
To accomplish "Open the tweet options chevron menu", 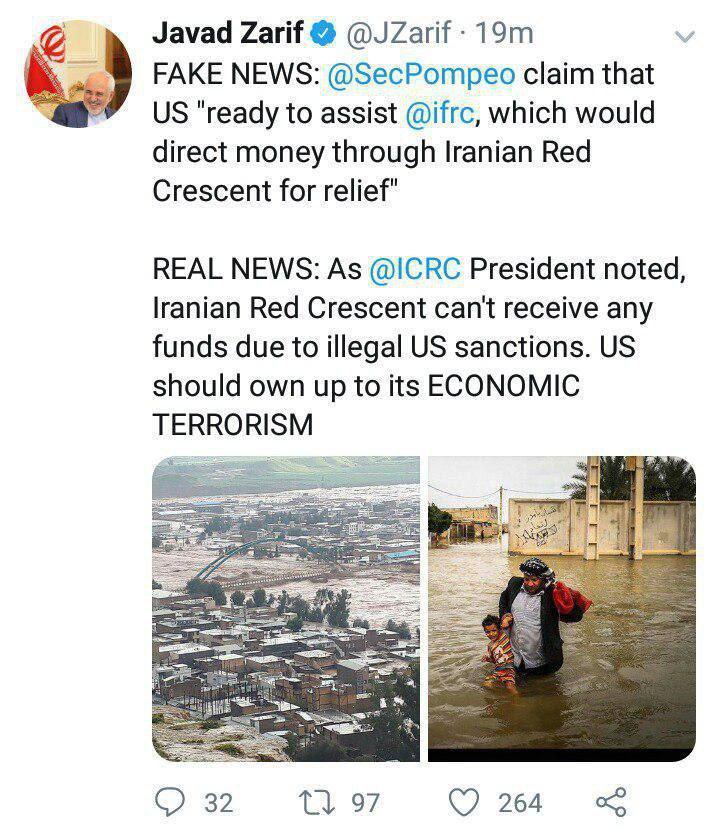I will pos(684,38).
